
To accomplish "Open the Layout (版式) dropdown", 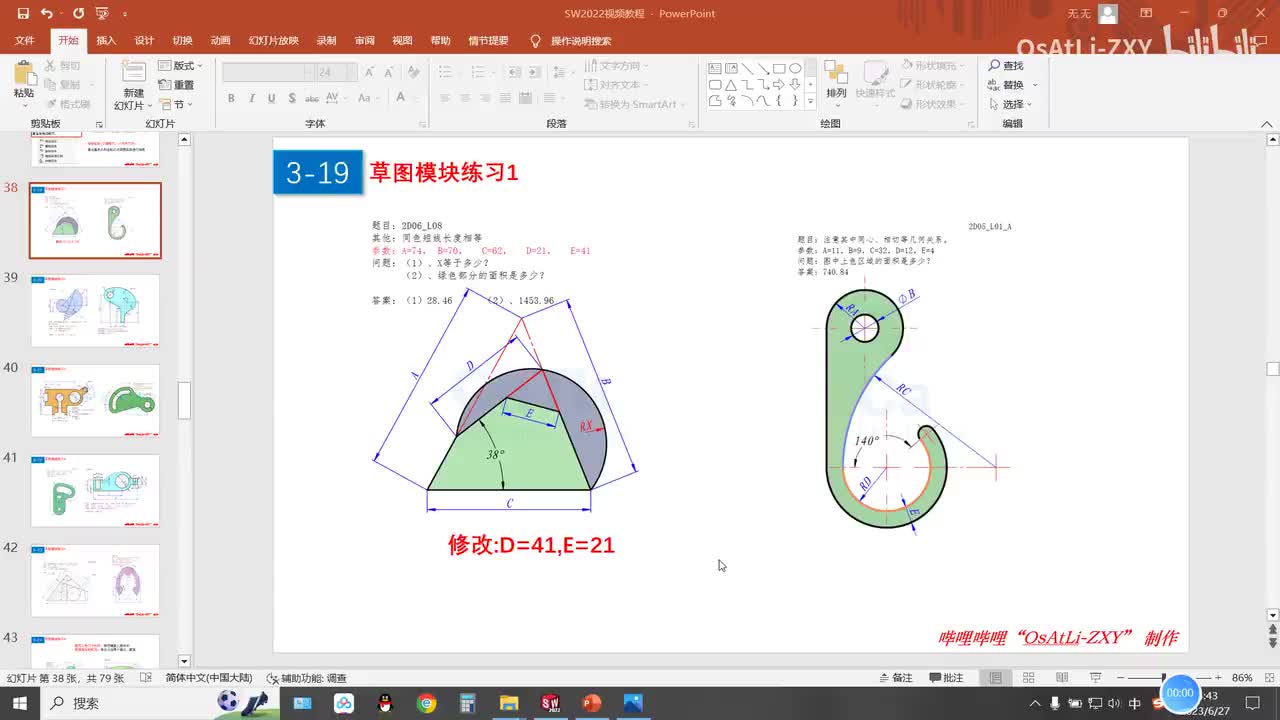I will coord(178,66).
